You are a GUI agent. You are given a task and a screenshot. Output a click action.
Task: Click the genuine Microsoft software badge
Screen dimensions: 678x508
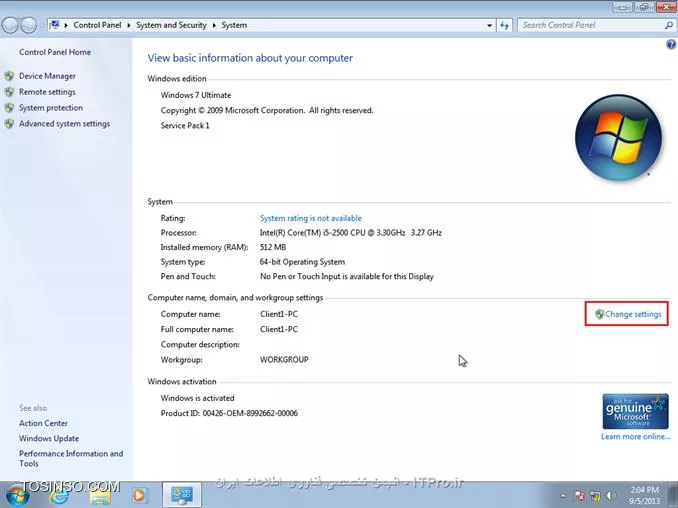[x=635, y=411]
